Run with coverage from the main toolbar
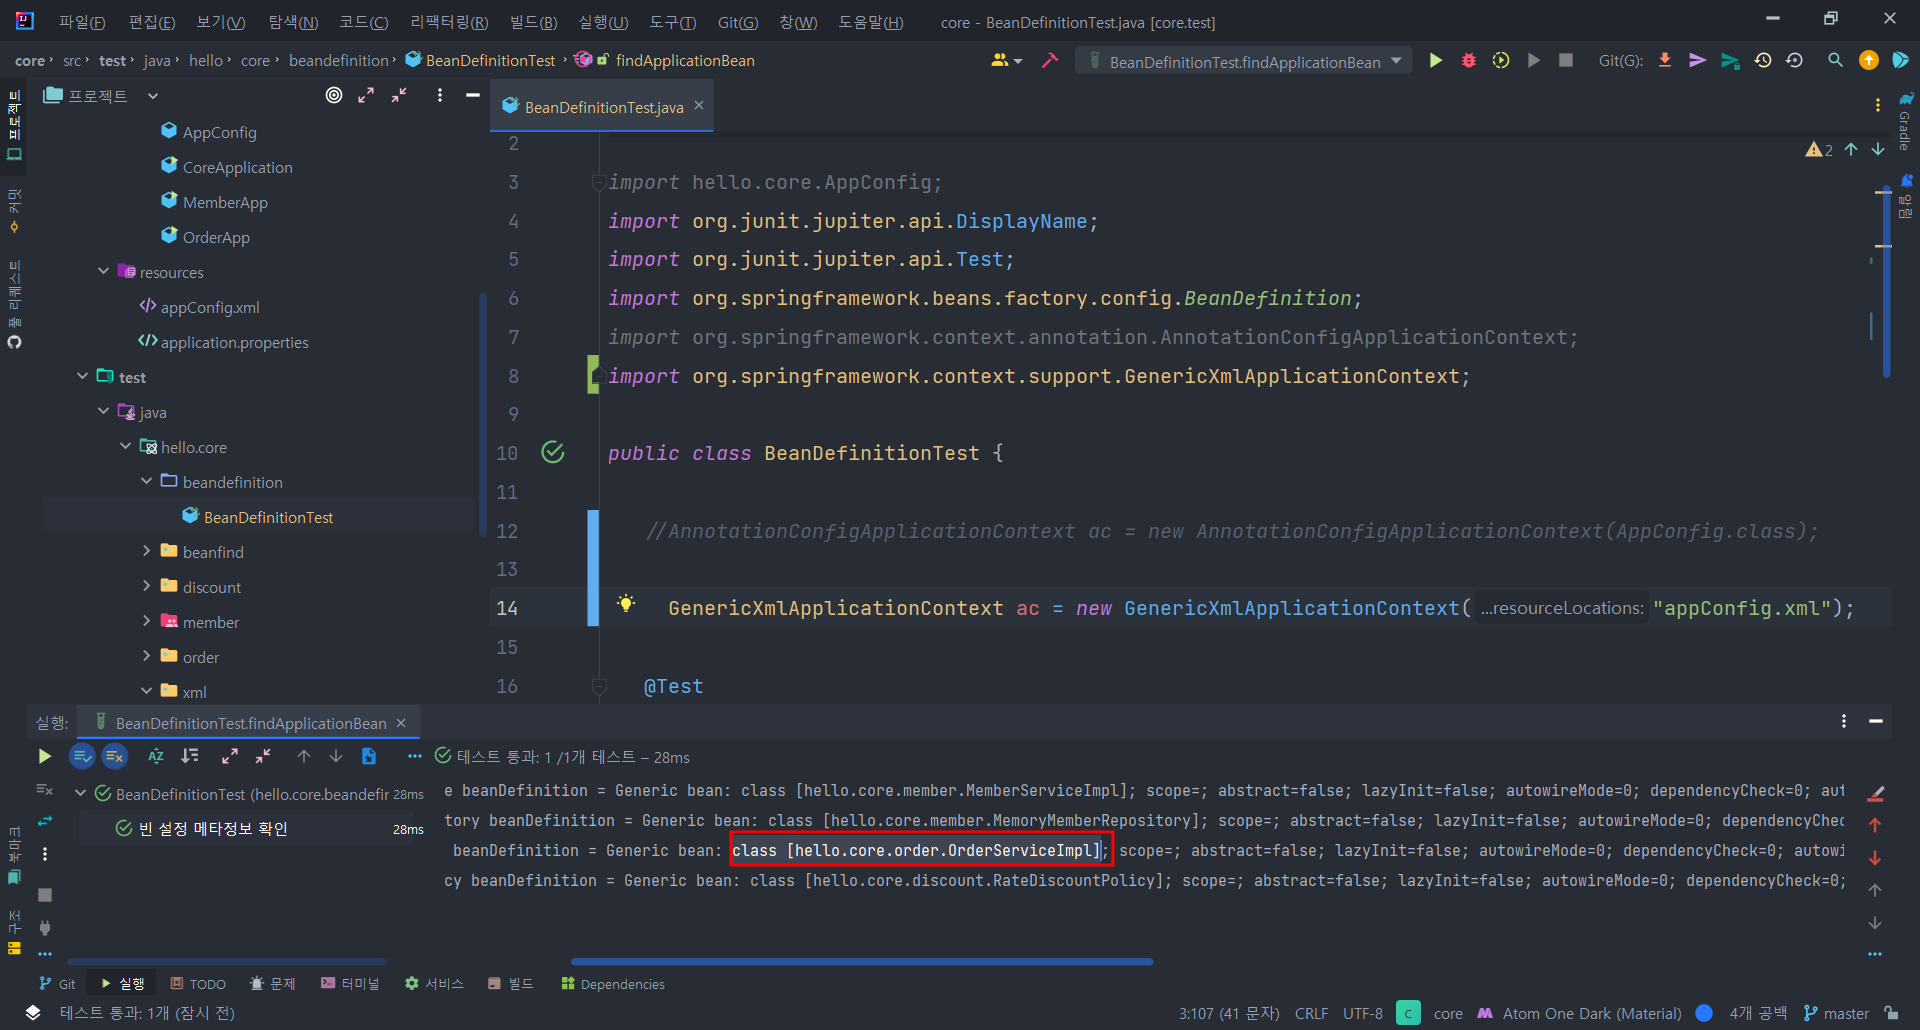Viewport: 1920px width, 1030px height. pos(1501,61)
